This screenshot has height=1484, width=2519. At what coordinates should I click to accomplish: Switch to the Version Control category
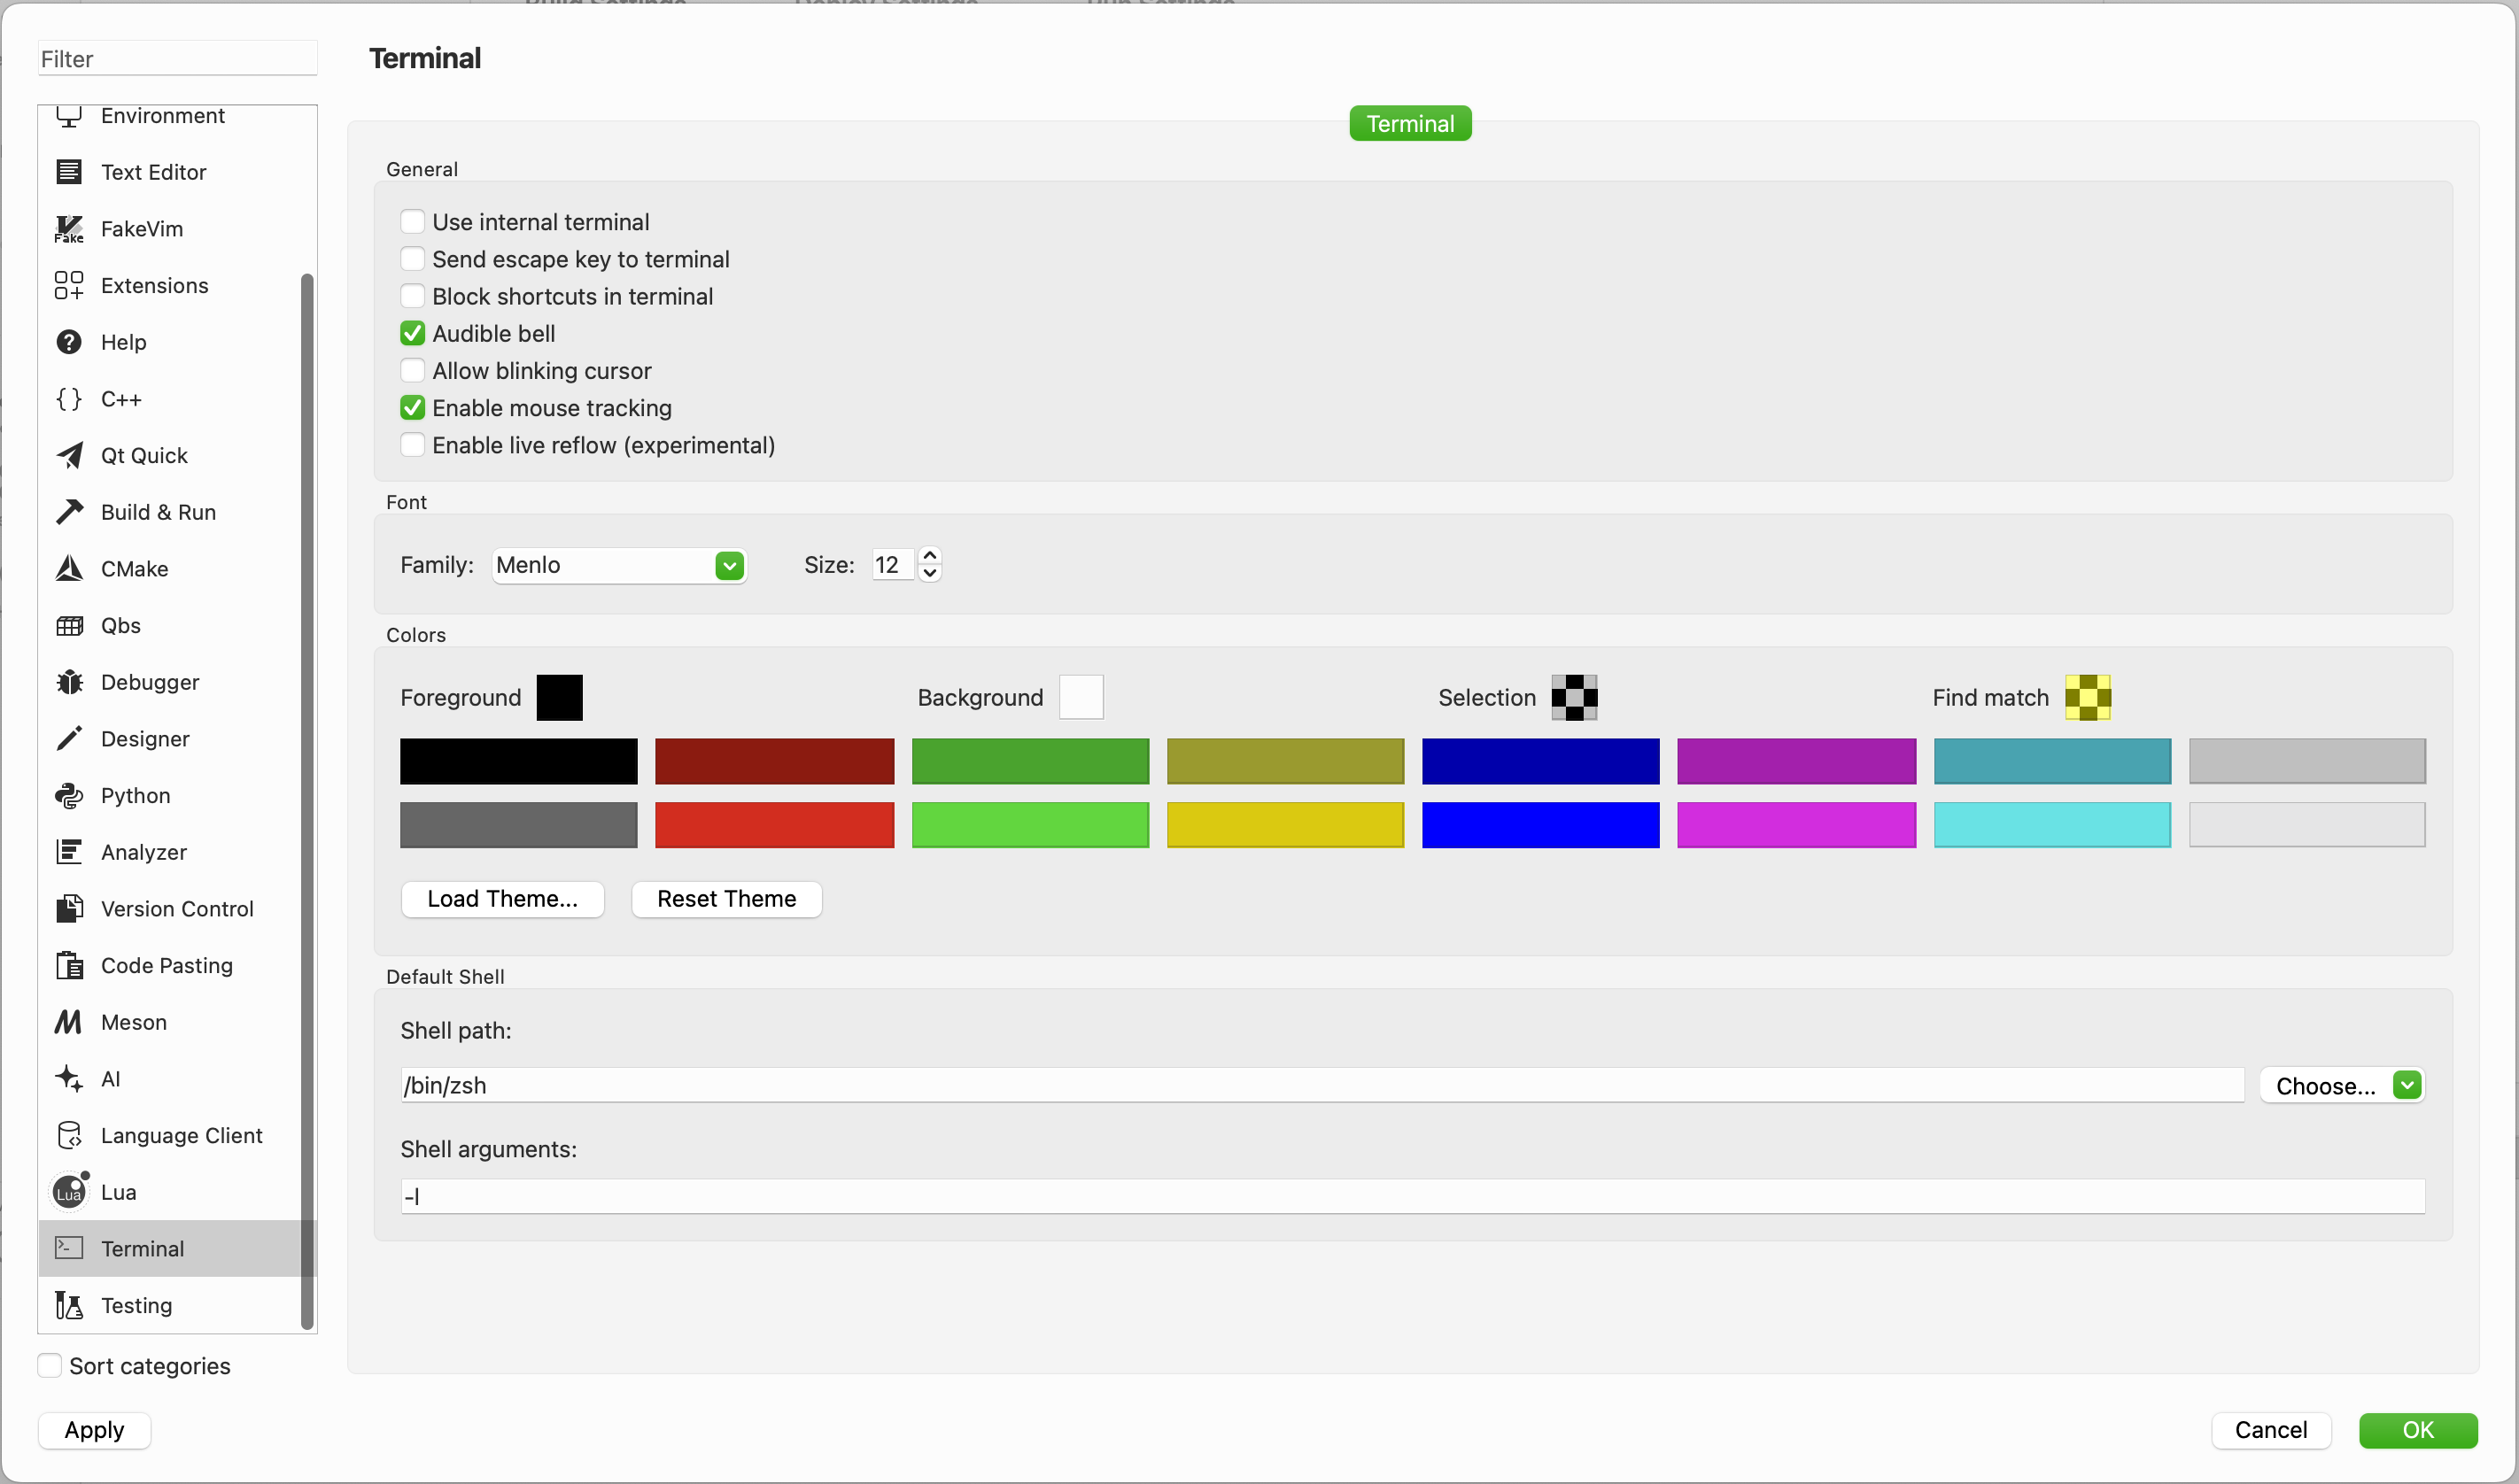tap(177, 909)
